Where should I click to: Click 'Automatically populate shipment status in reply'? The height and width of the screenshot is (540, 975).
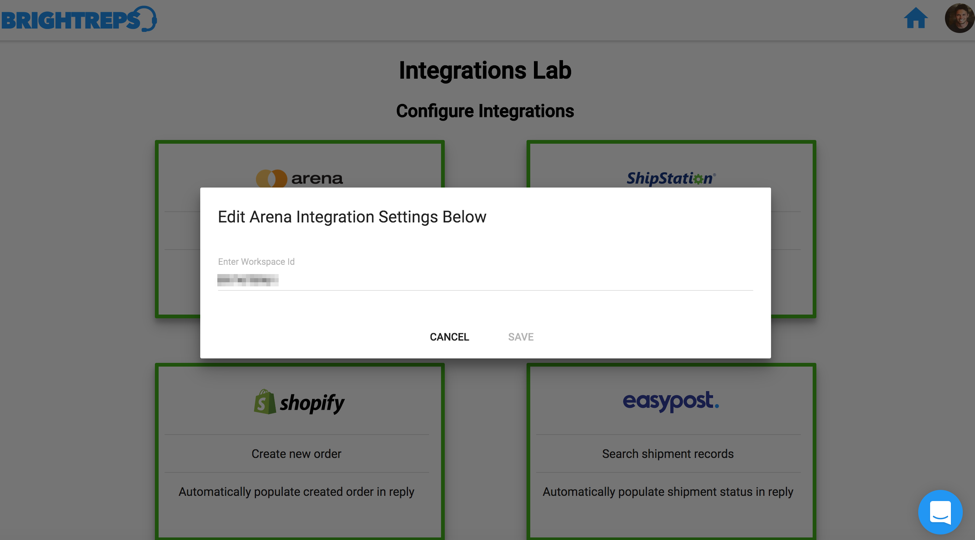point(668,492)
